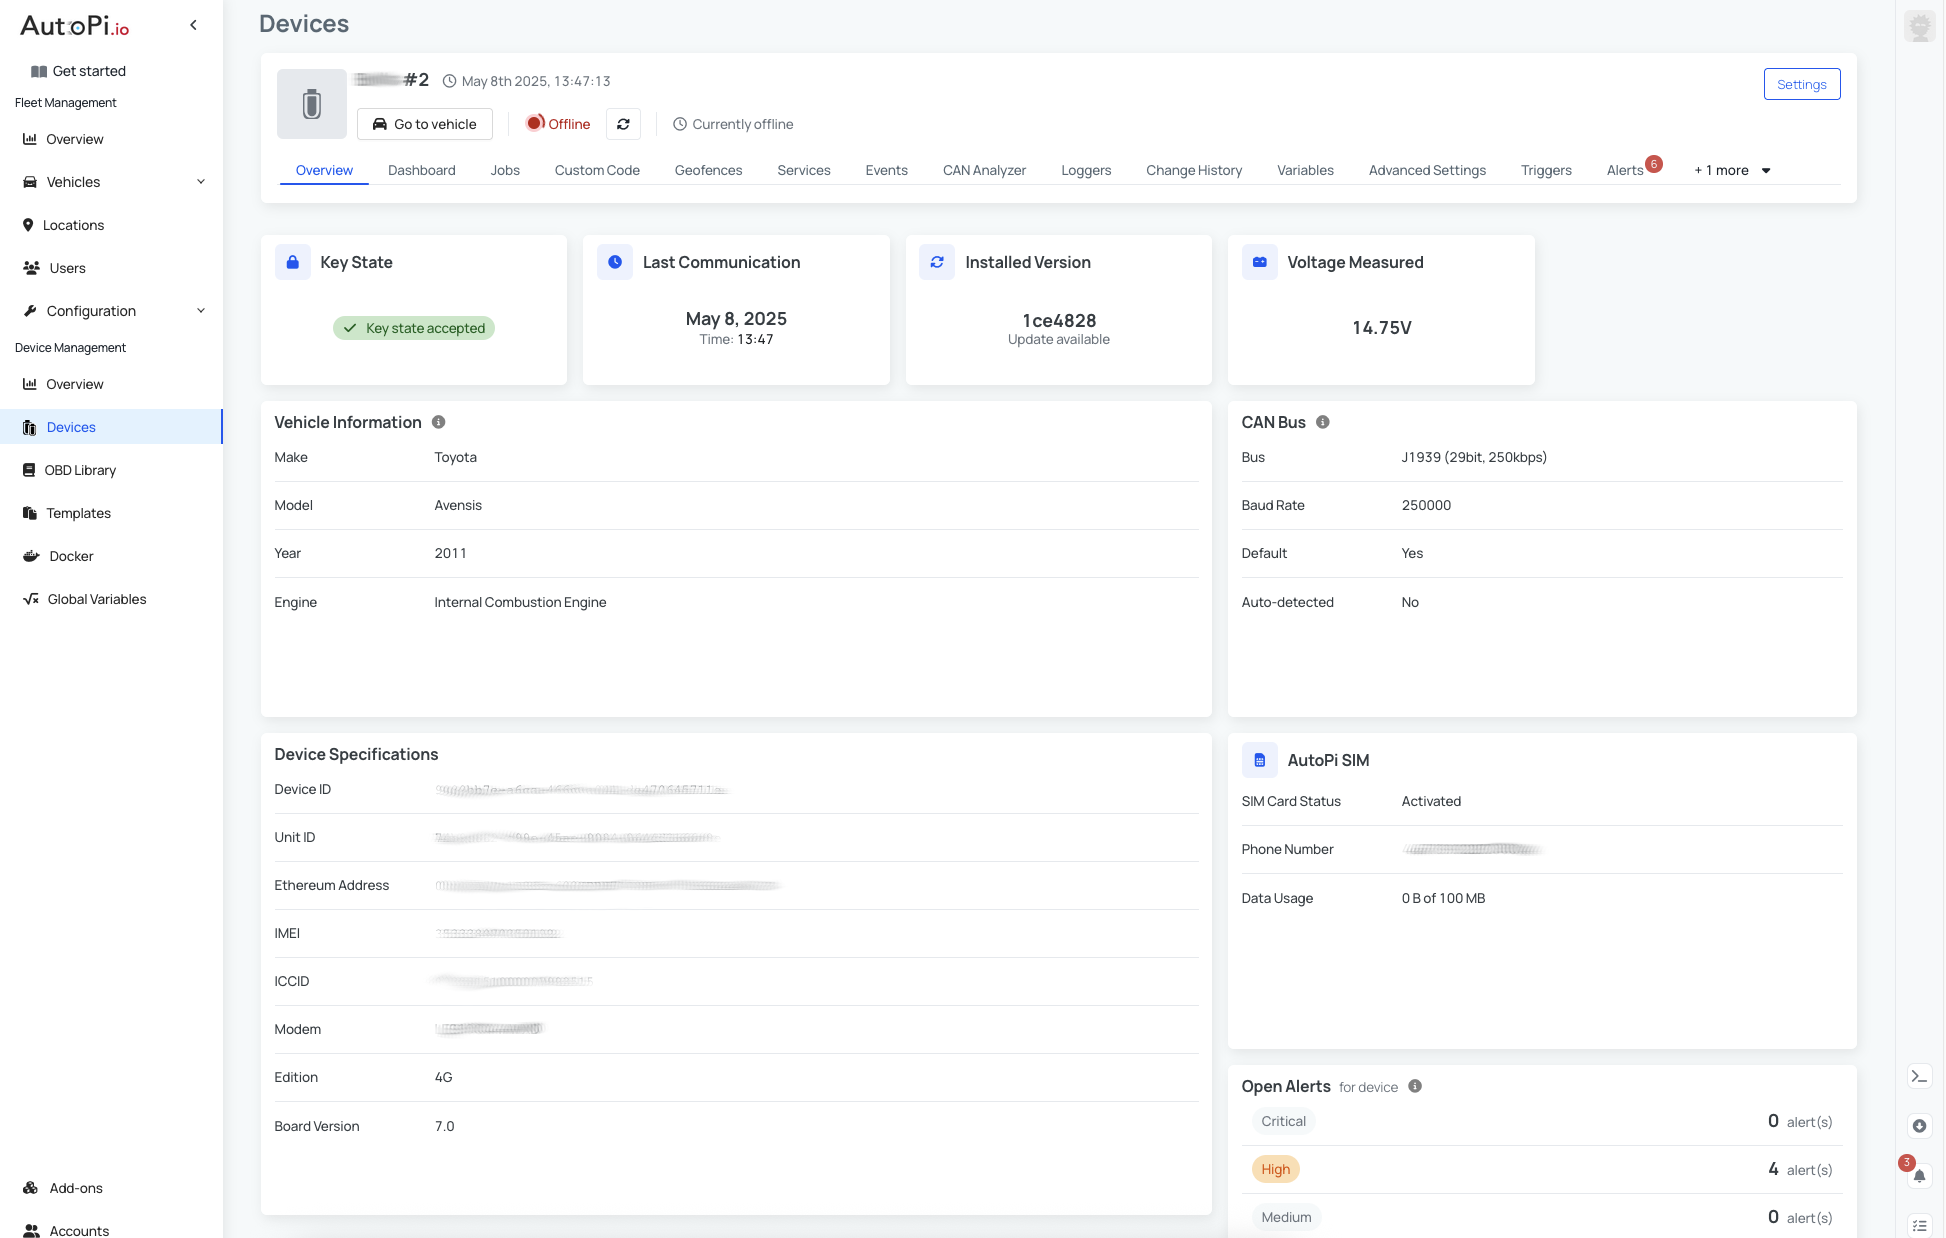Go to the Docker section

pyautogui.click(x=70, y=556)
